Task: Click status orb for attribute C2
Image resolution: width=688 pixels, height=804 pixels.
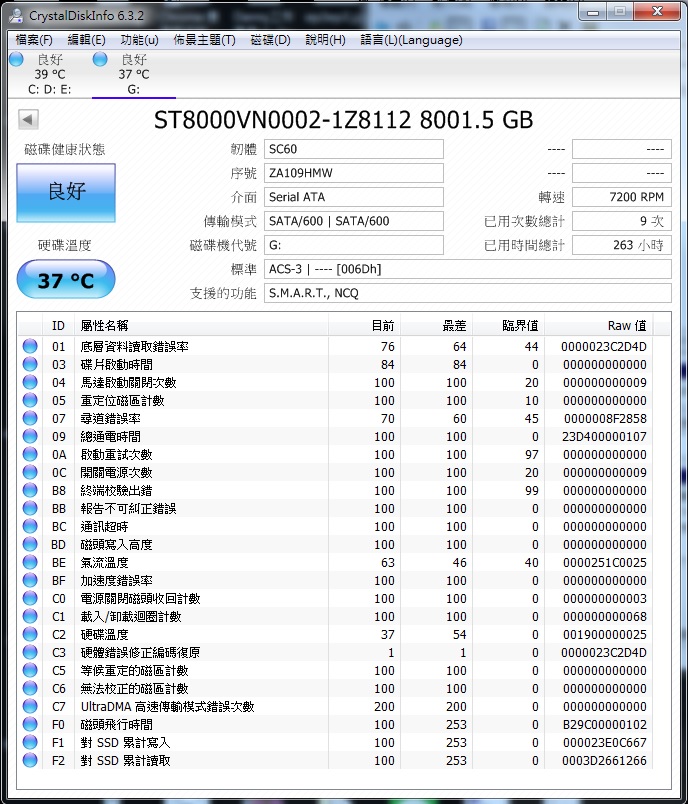Action: click(30, 634)
